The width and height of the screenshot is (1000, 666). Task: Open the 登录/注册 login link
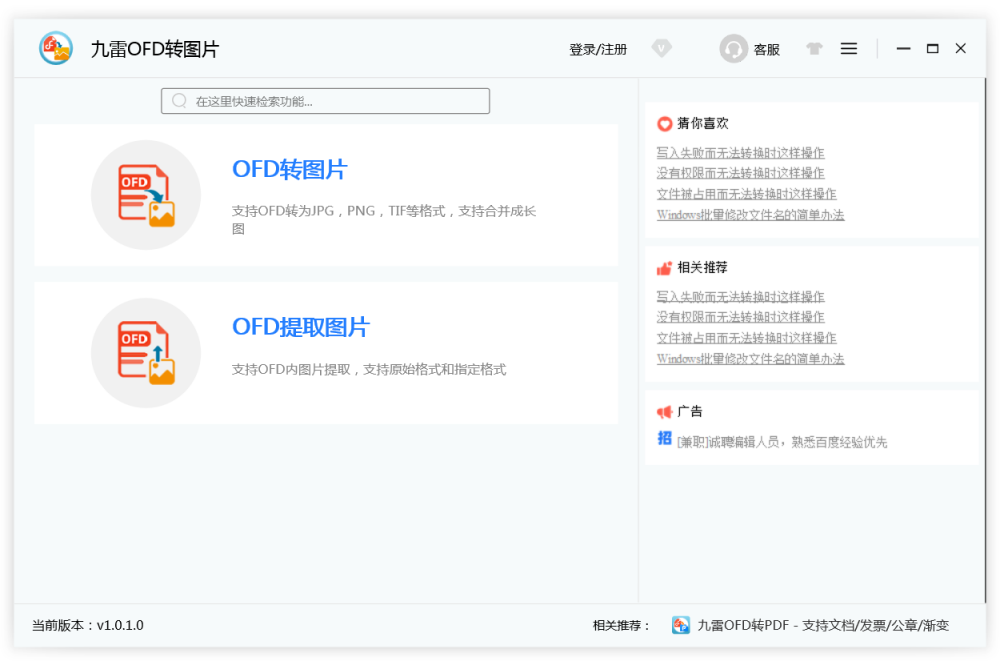[x=598, y=49]
